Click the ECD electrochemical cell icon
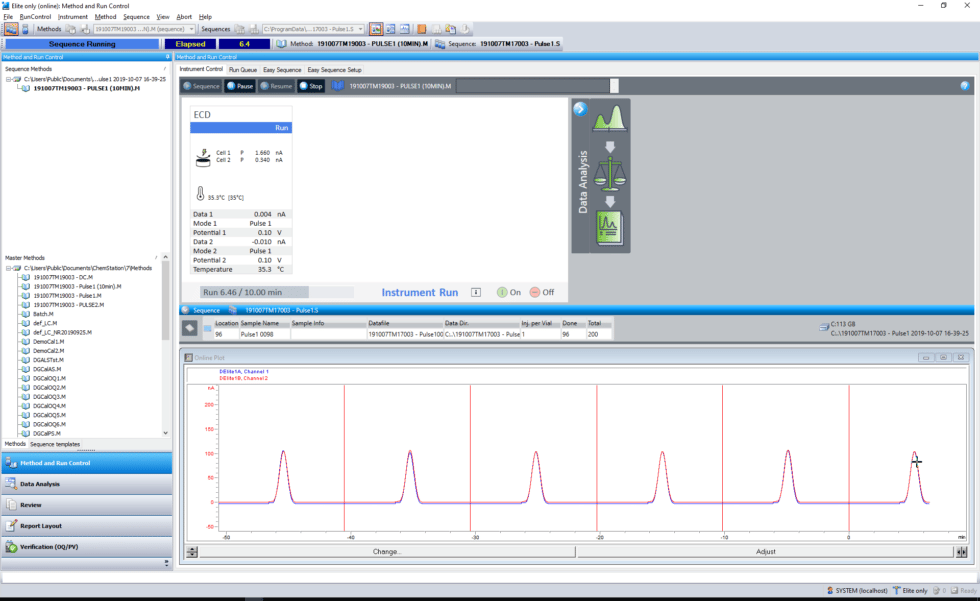This screenshot has height=601, width=980. (x=203, y=157)
